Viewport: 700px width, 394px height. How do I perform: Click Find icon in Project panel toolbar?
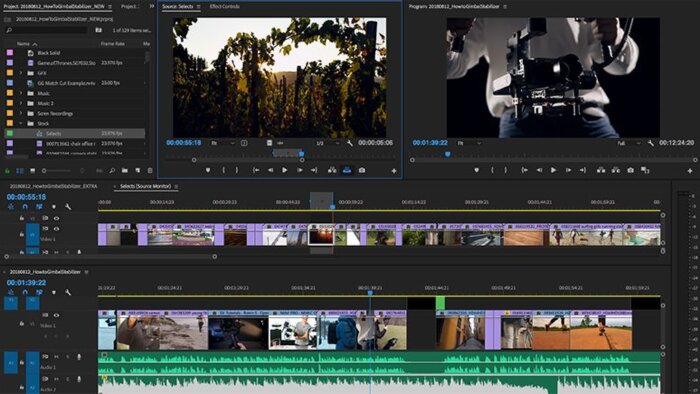[112, 170]
